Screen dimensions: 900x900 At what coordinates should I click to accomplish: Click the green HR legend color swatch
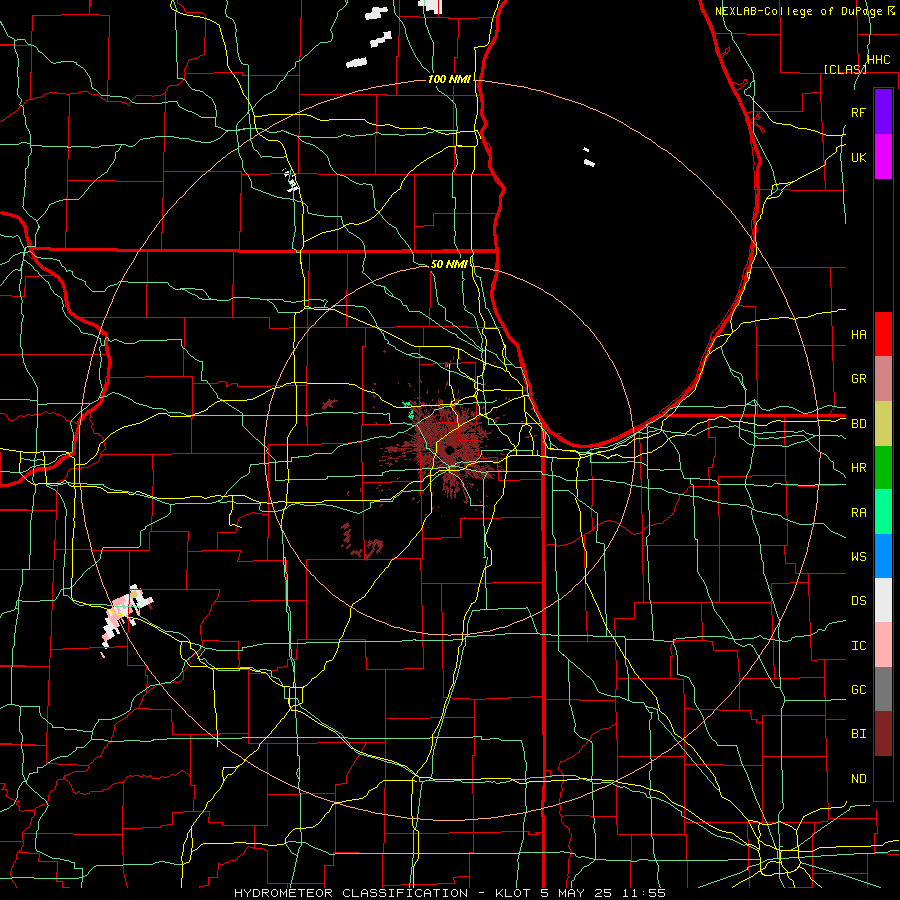(x=883, y=468)
